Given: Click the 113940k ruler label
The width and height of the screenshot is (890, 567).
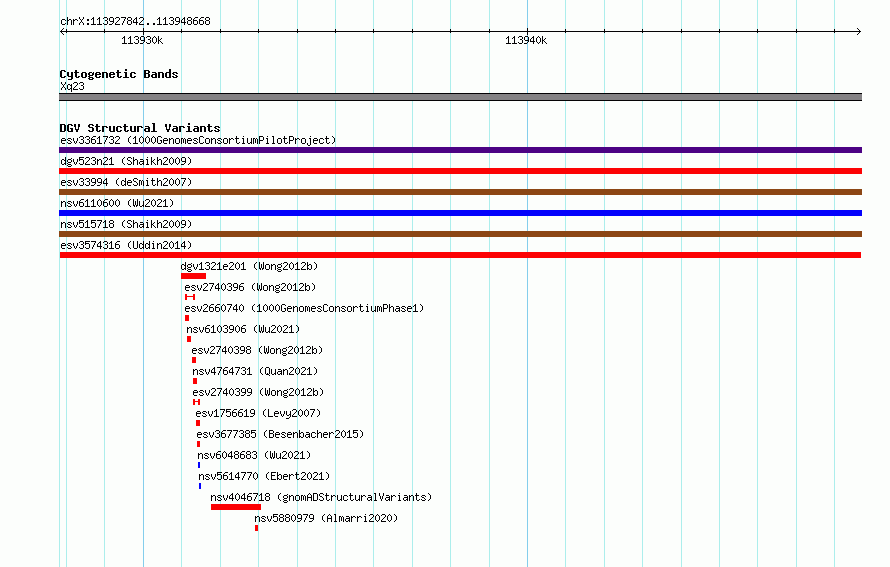Looking at the screenshot, I should 526,40.
